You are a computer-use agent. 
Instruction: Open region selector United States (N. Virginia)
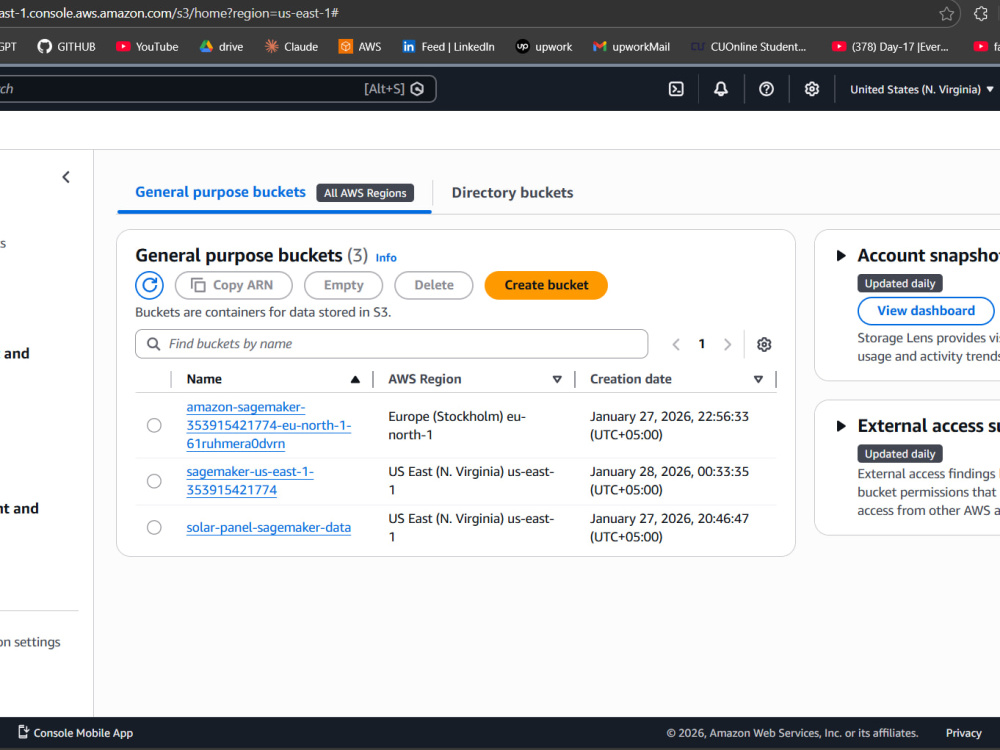(x=922, y=89)
